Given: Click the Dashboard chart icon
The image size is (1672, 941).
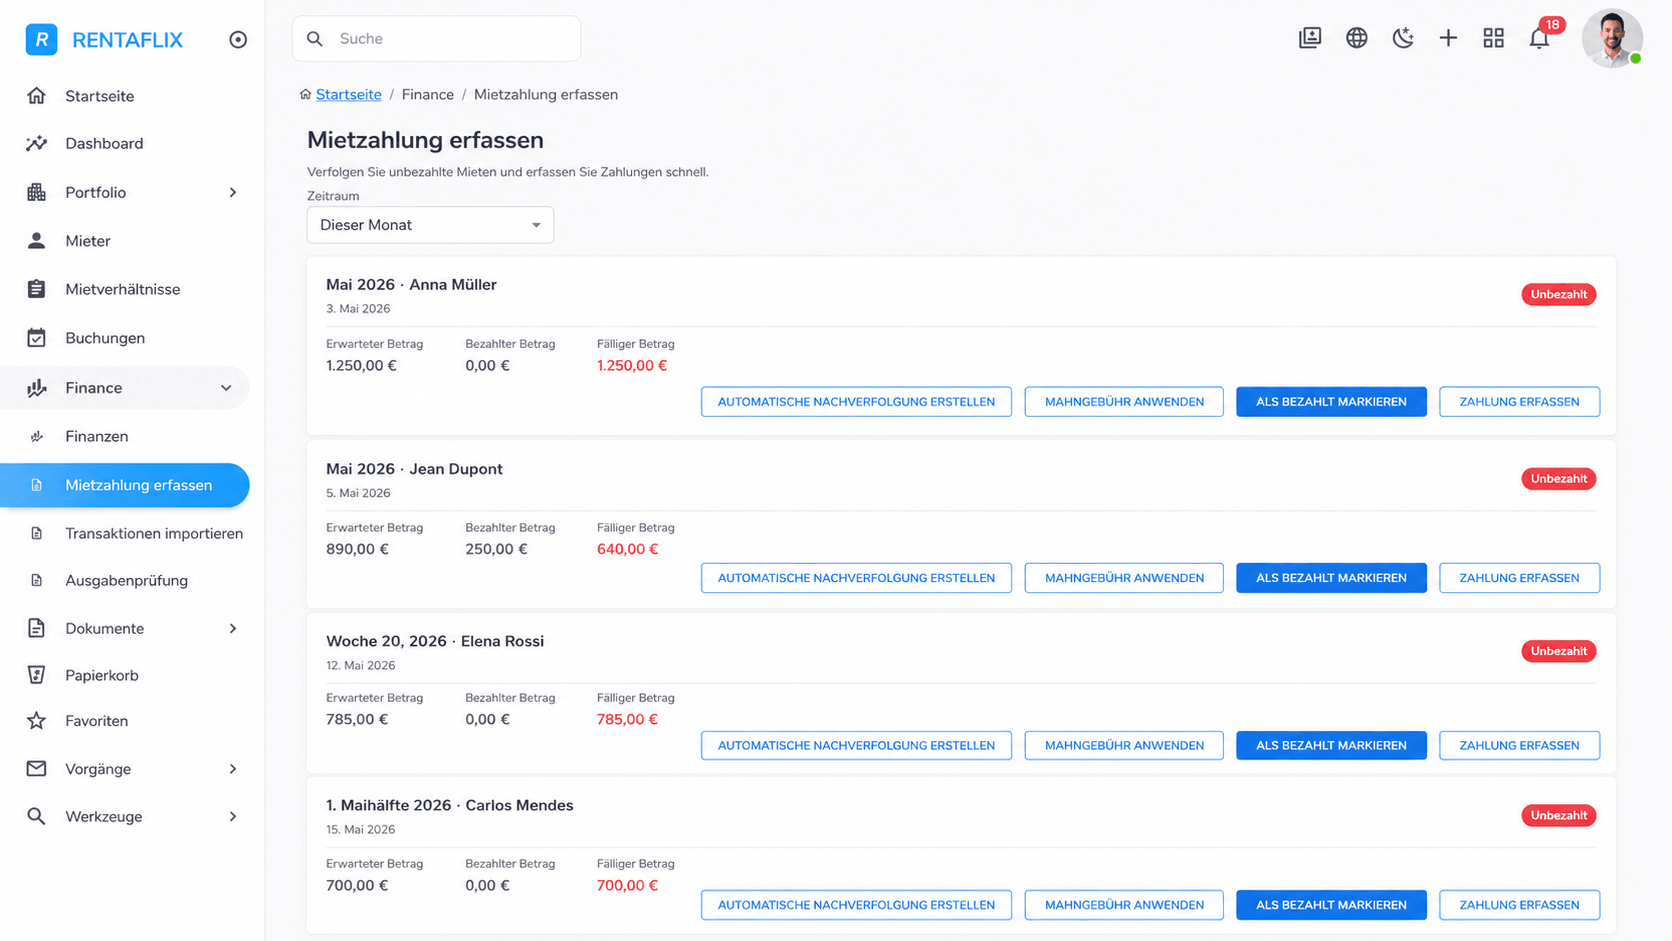Looking at the screenshot, I should 37,143.
